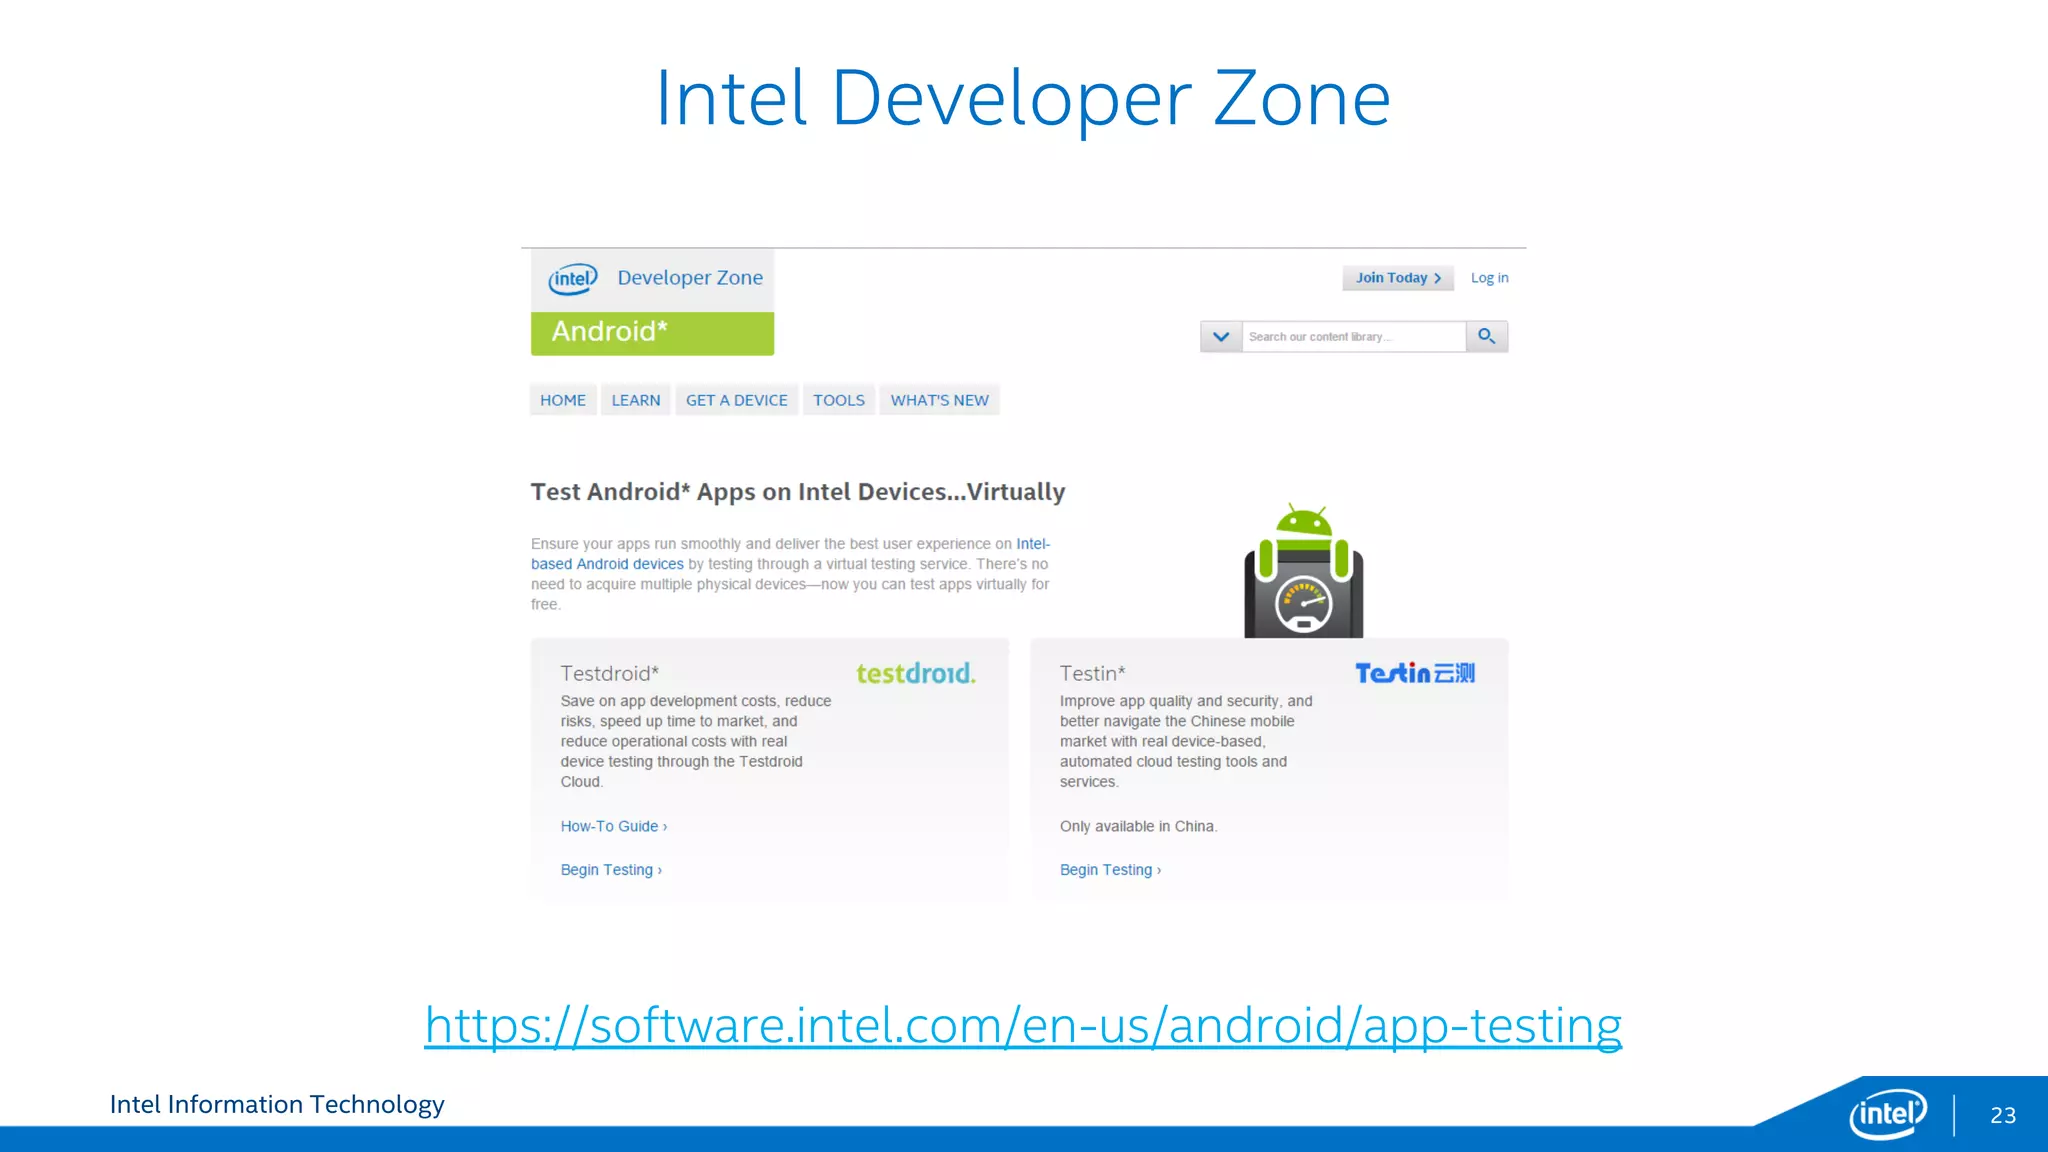The height and width of the screenshot is (1152, 2048).
Task: Open the LEARN navigation tab
Action: pos(636,400)
